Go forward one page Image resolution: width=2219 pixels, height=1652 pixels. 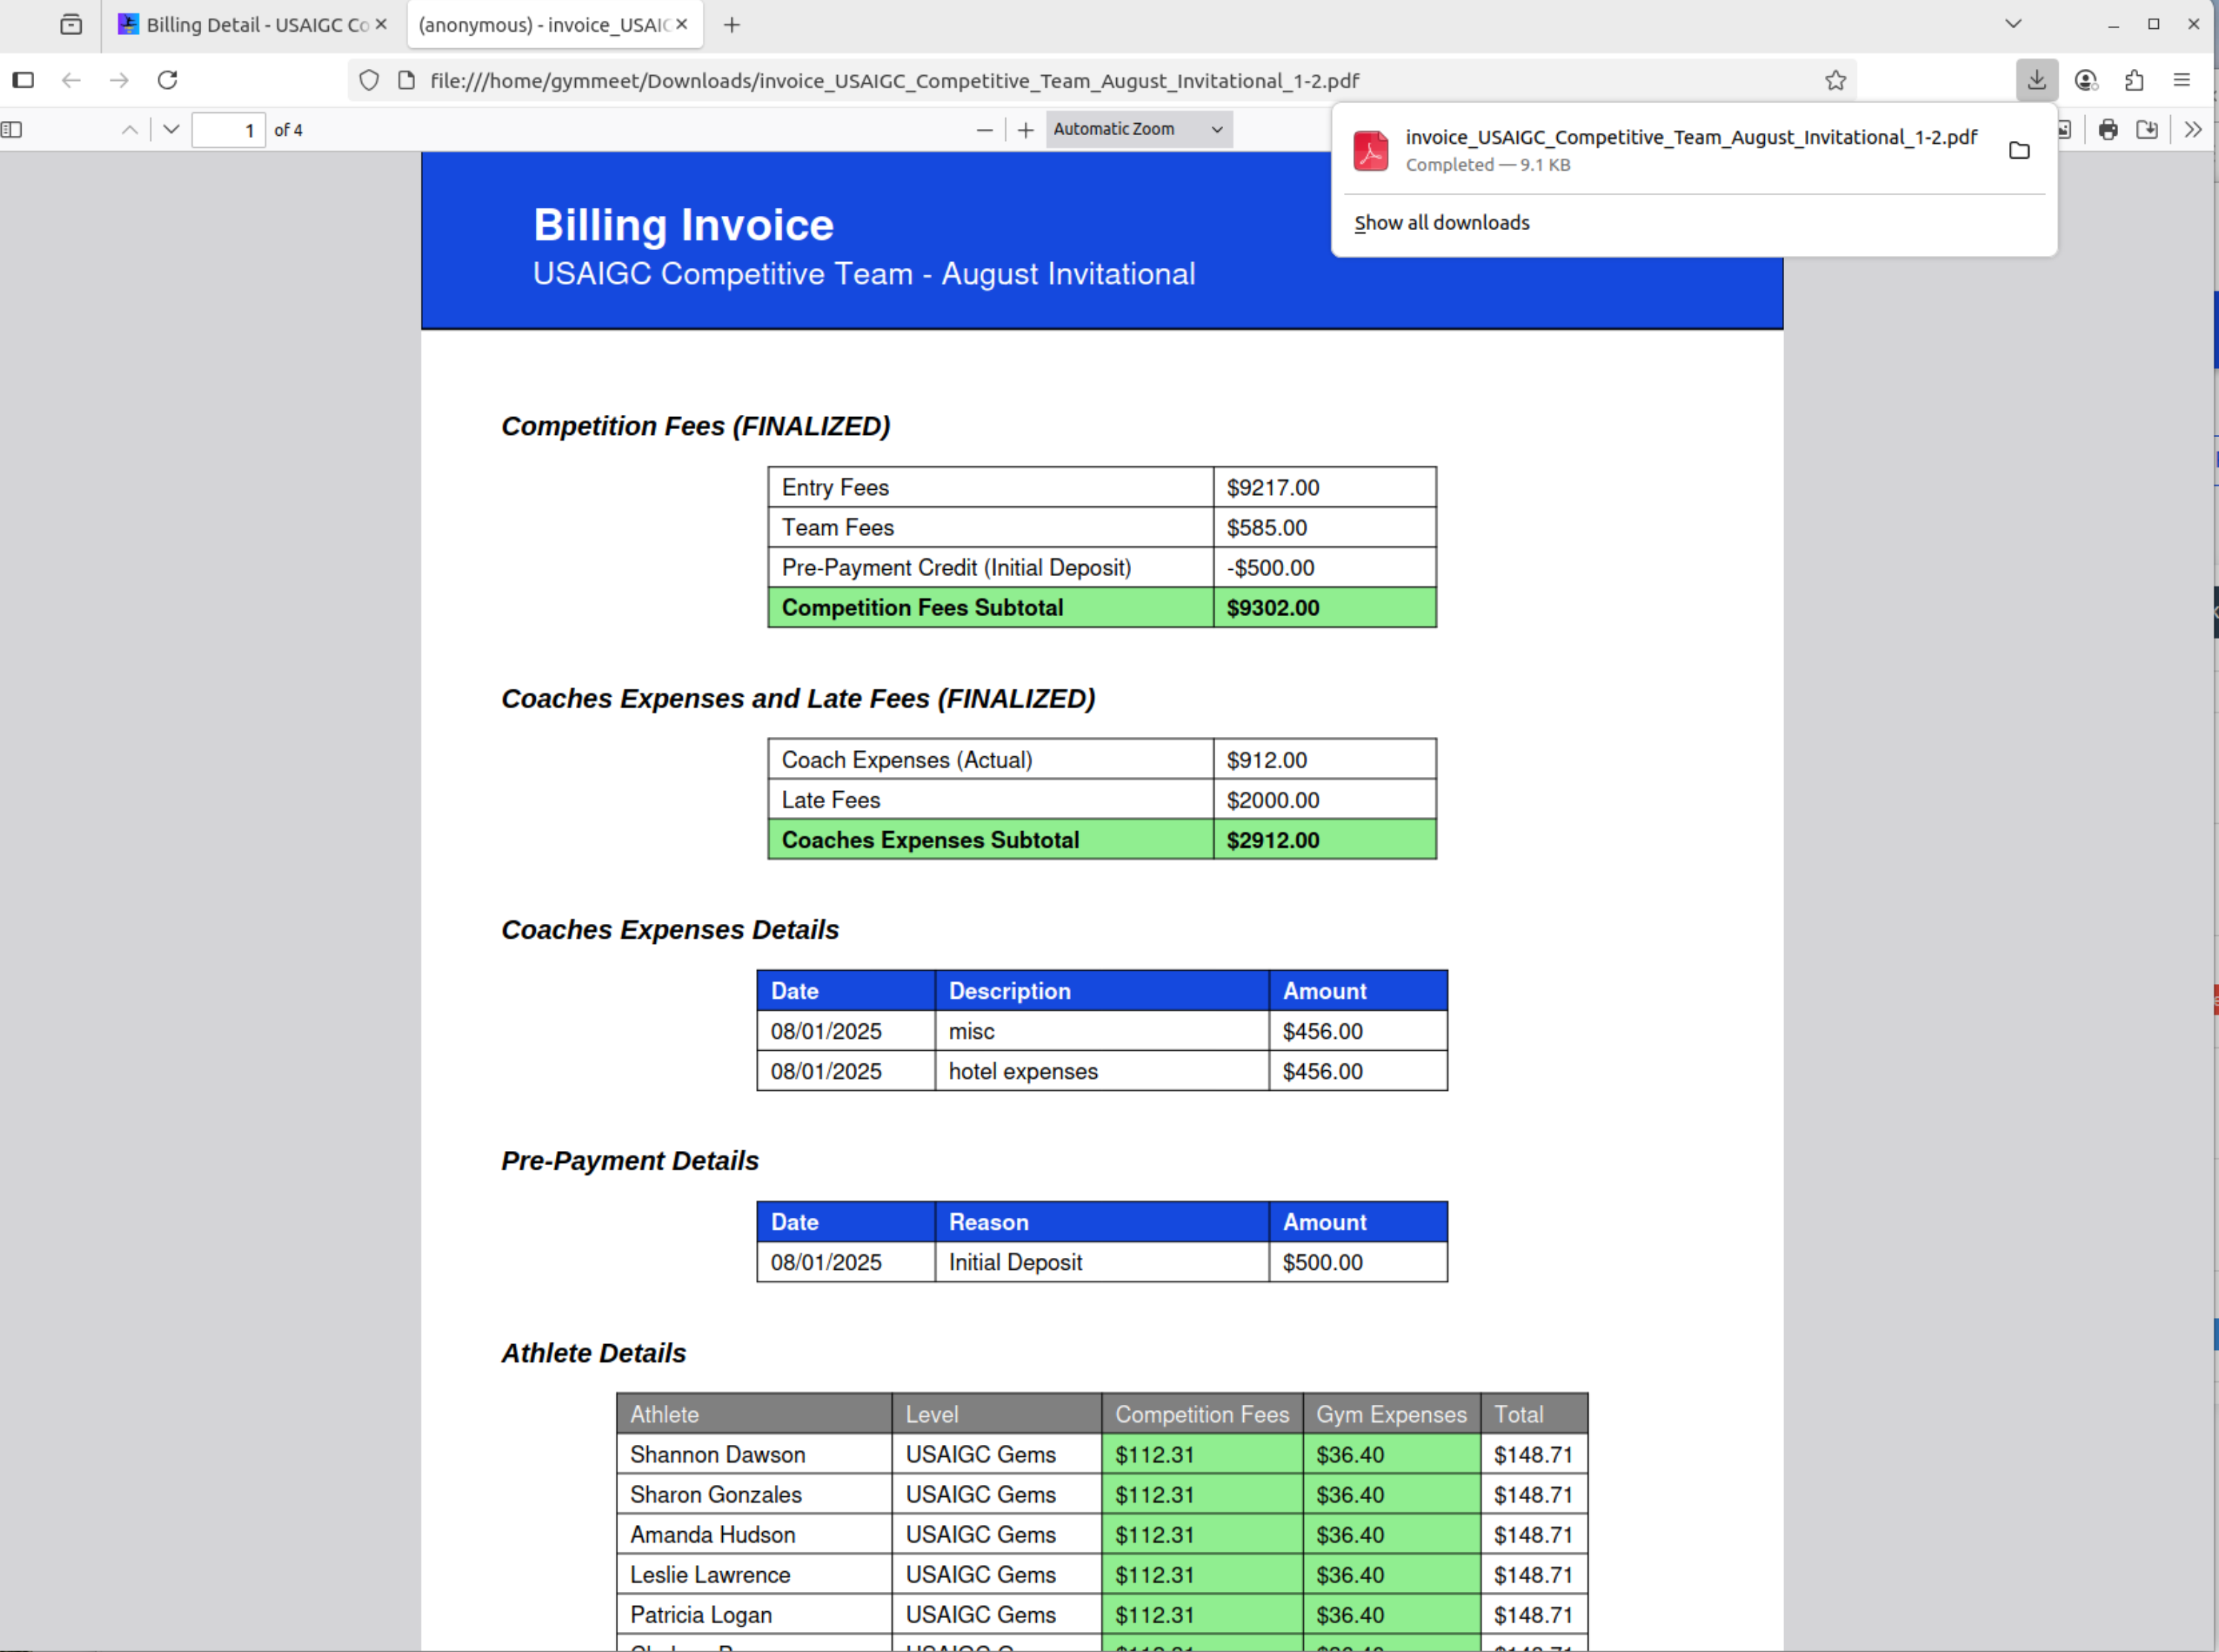(x=119, y=80)
